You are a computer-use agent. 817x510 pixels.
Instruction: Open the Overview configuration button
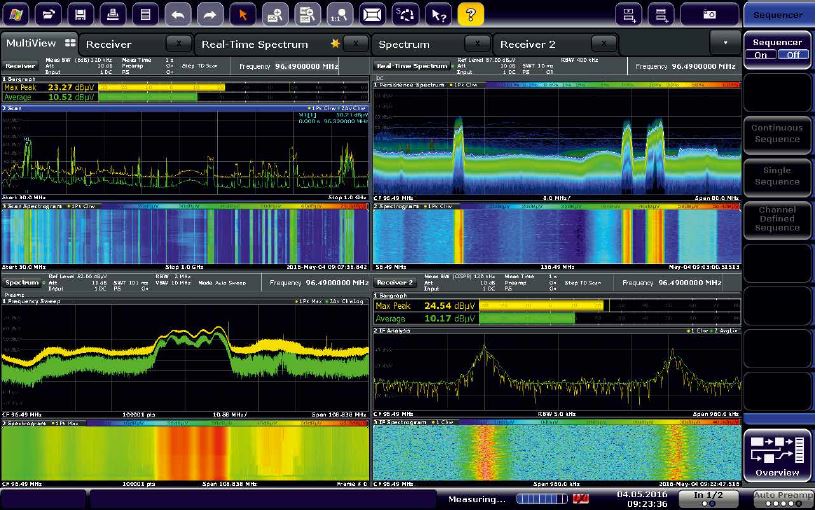(778, 455)
